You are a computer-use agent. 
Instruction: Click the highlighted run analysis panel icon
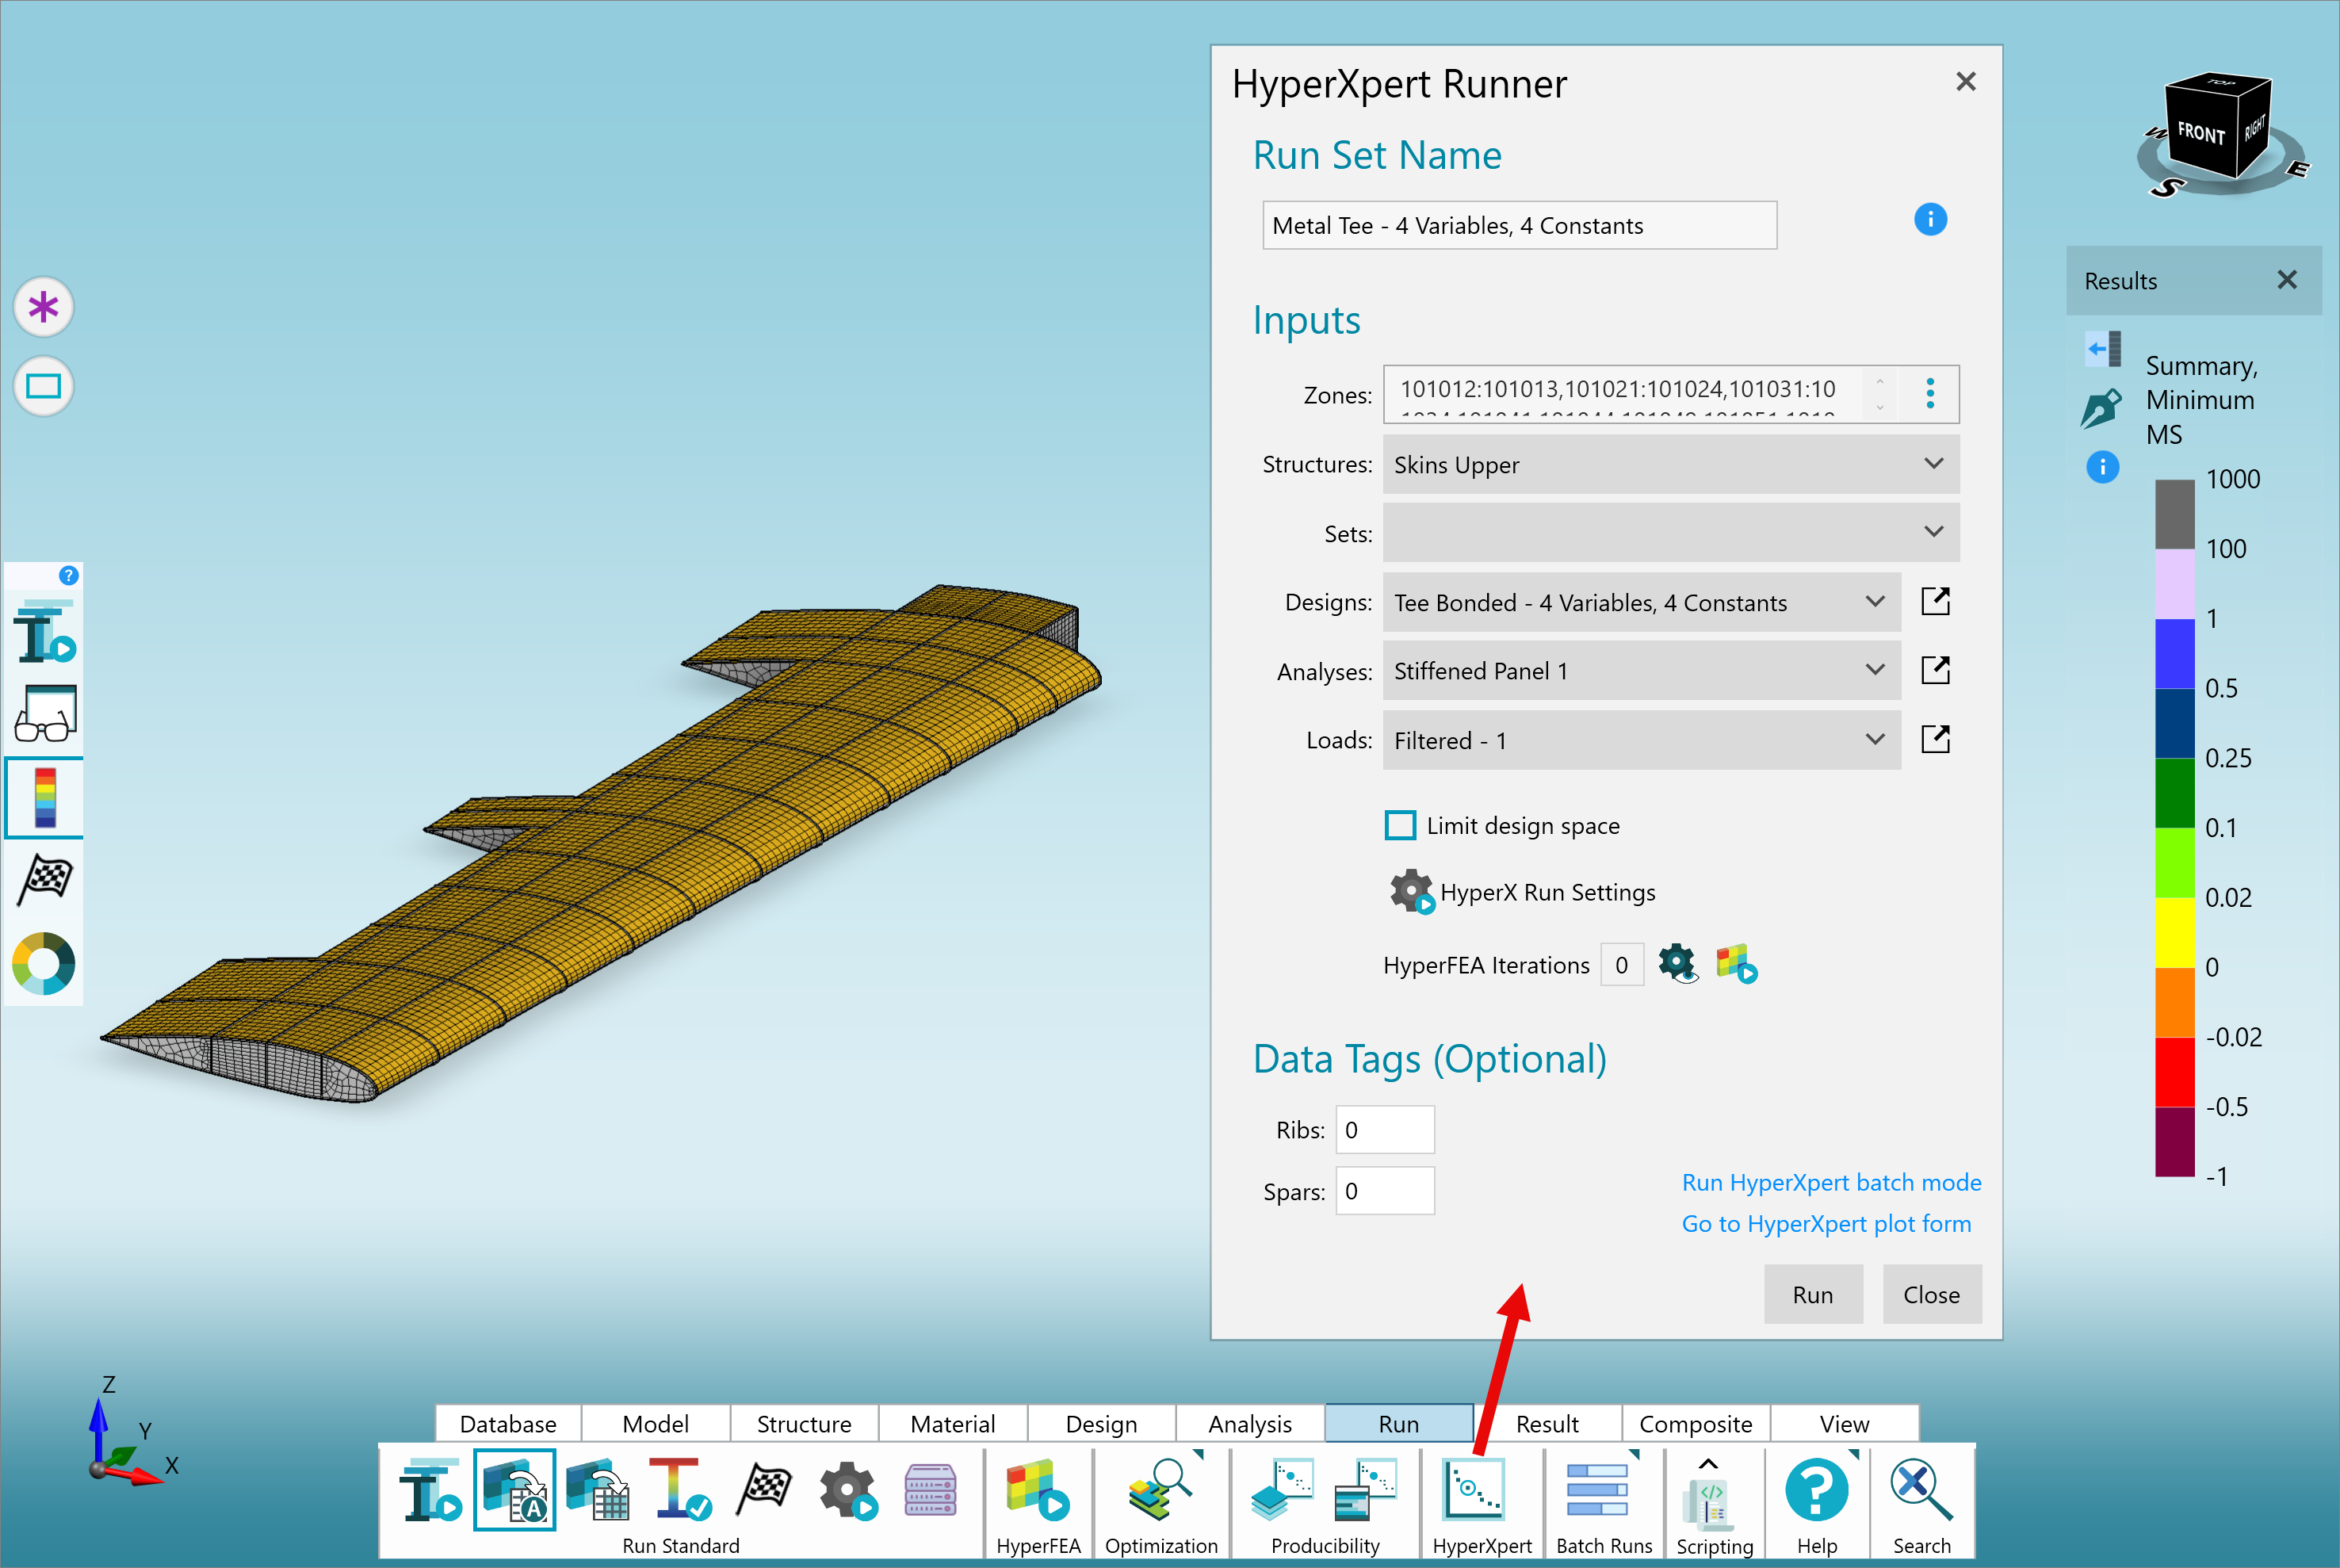(514, 1490)
